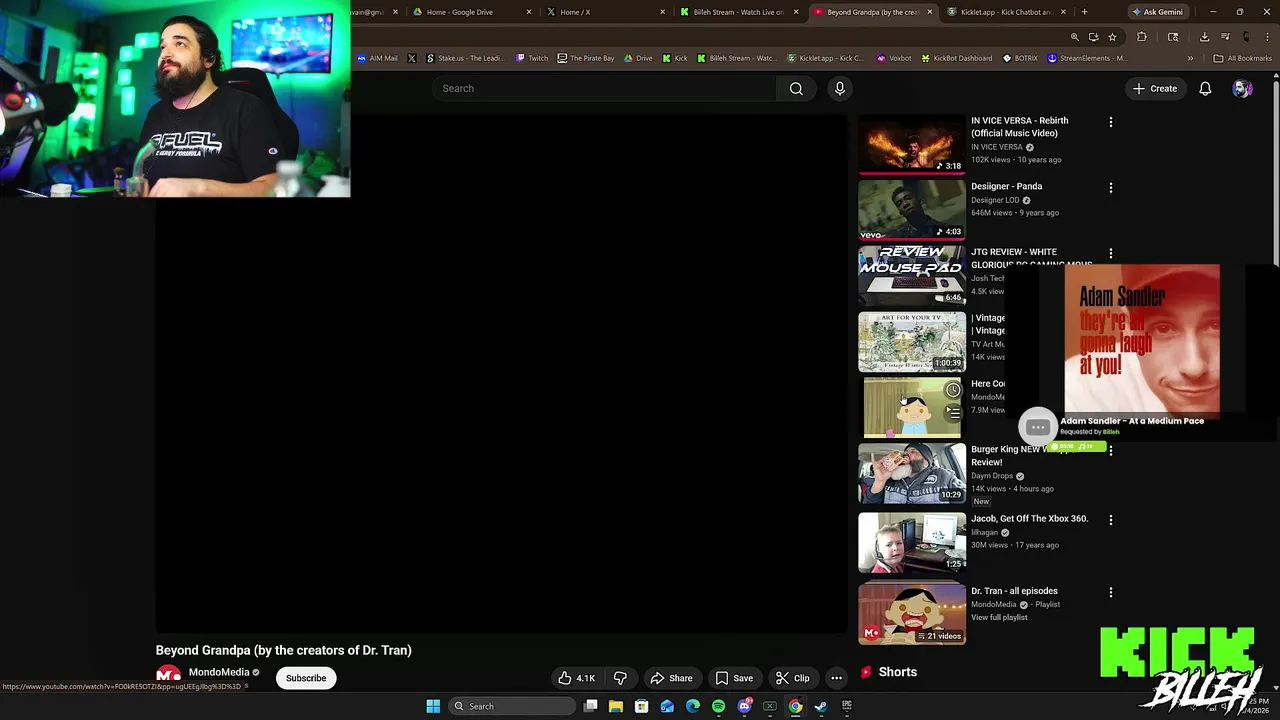Open the JTG Review mouse pad thumbnail

[x=912, y=276]
